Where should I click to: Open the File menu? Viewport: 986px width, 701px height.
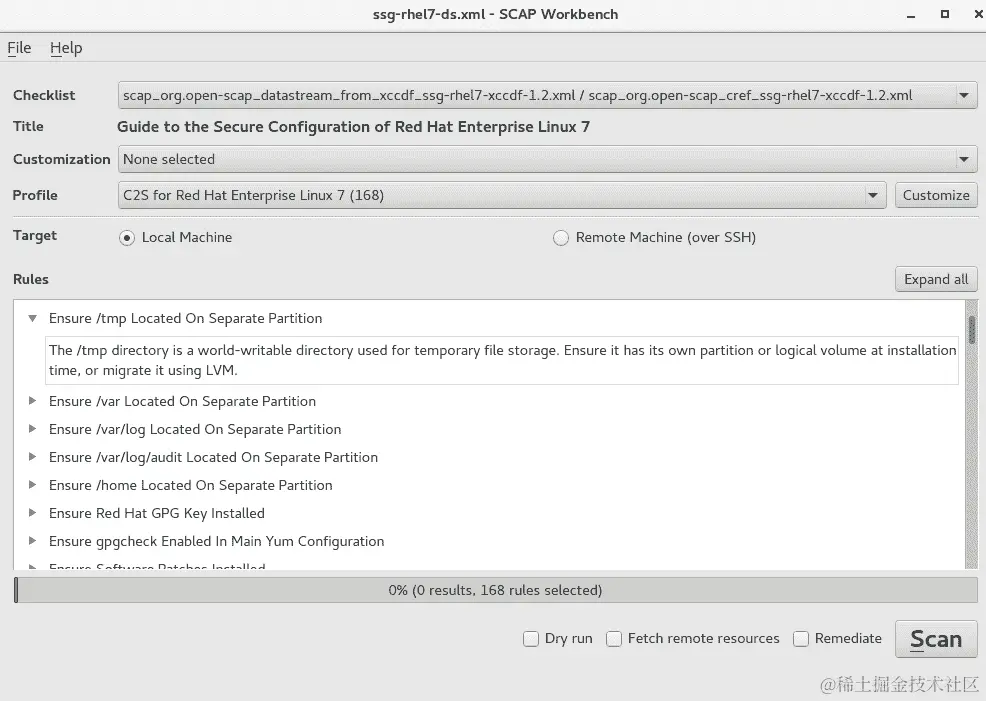pyautogui.click(x=19, y=48)
